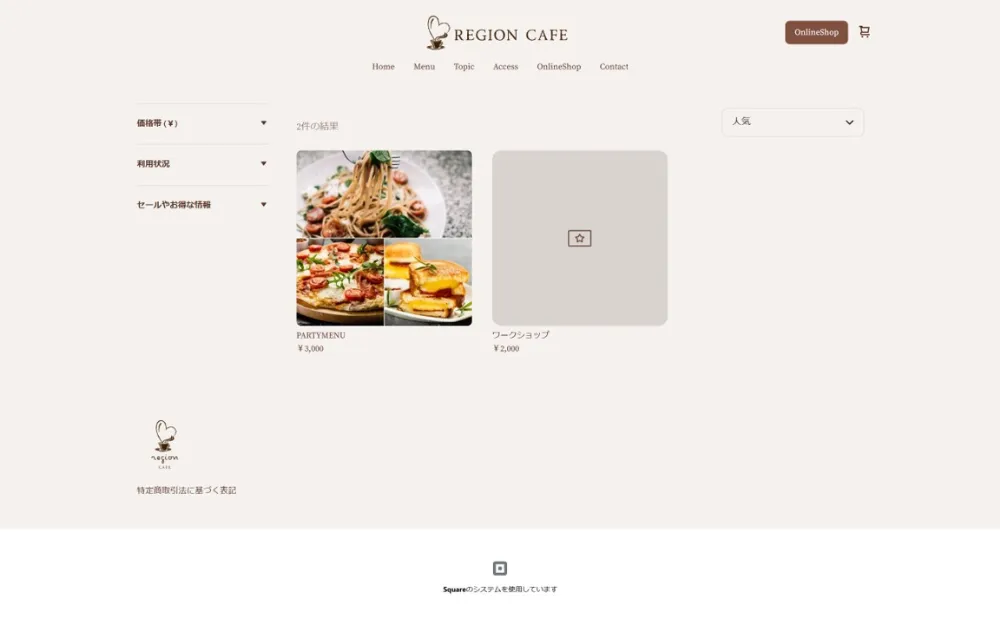Open the Access nav item
The image size is (1000, 625).
tap(505, 66)
